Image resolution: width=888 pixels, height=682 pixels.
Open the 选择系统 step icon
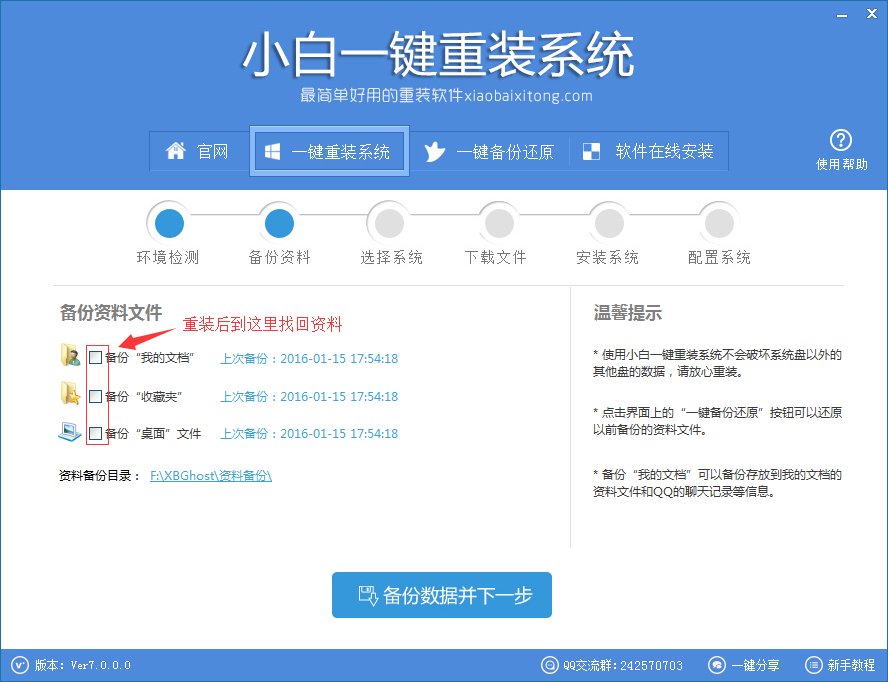click(388, 222)
